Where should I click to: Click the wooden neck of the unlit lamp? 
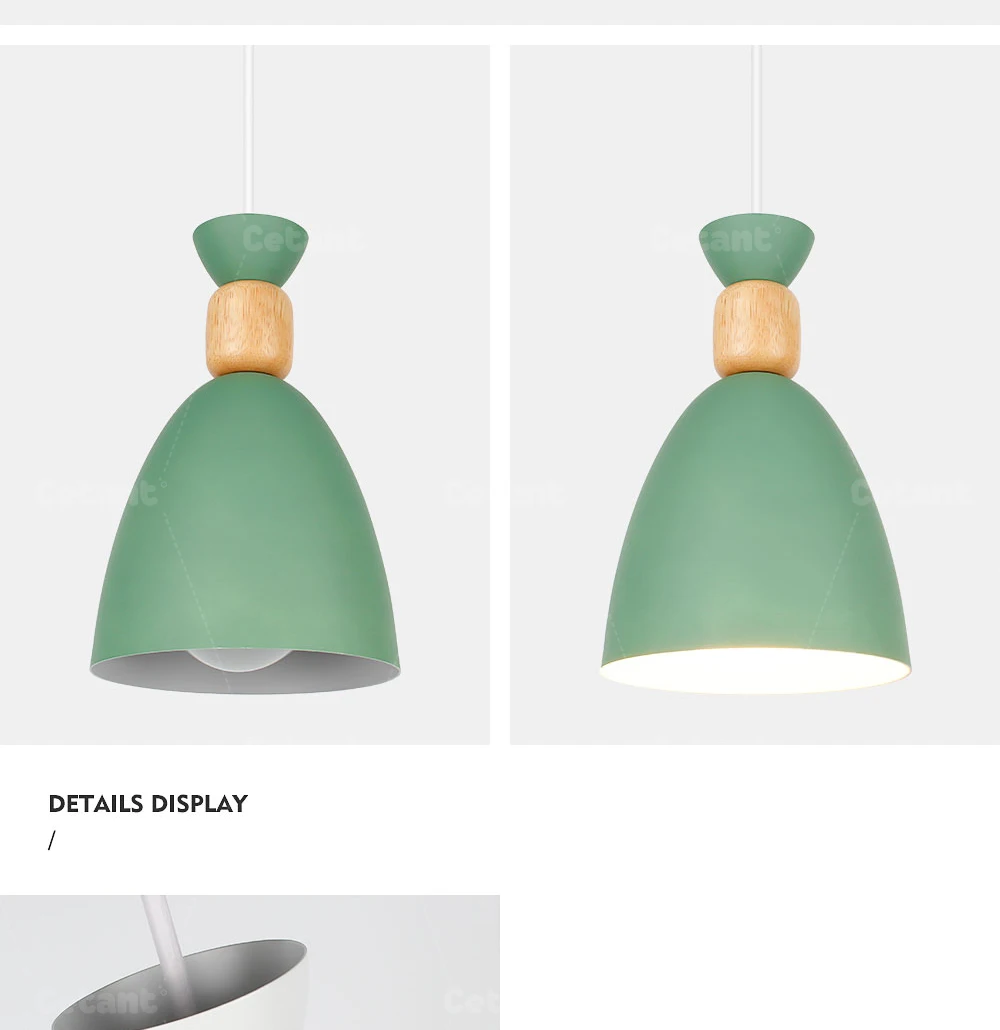(x=249, y=330)
